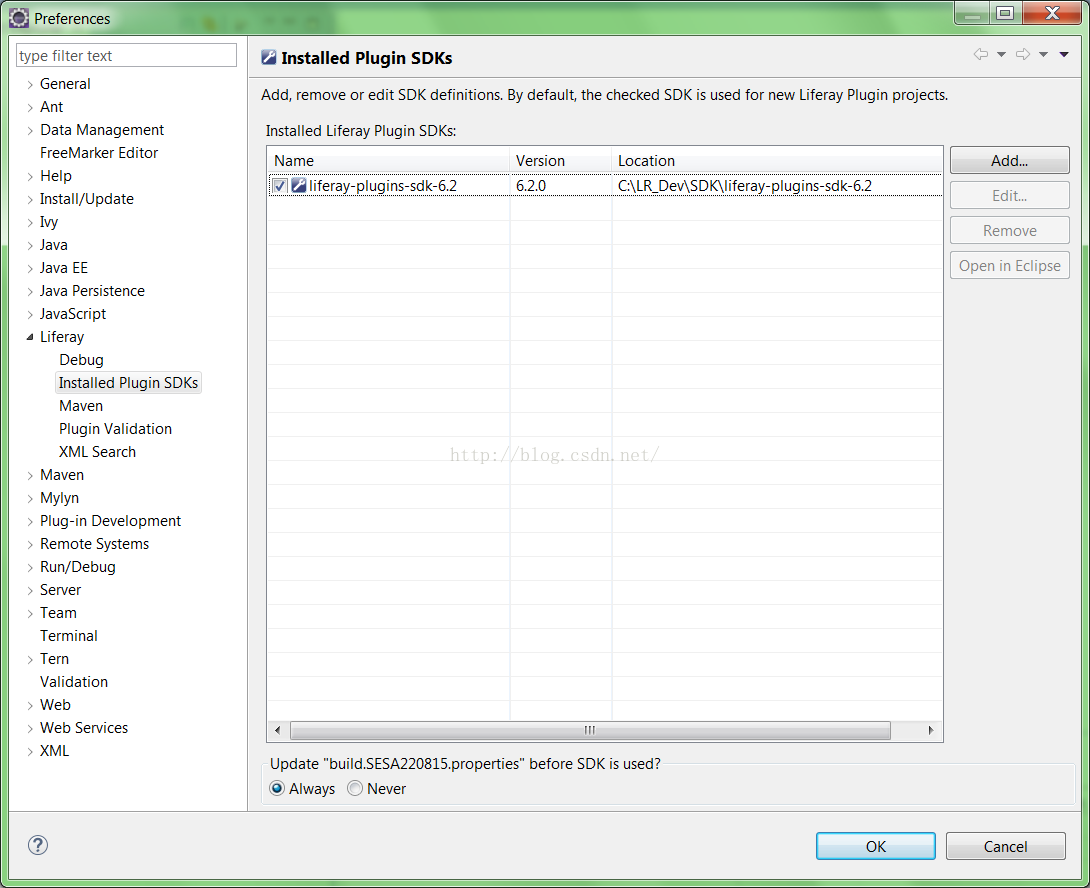This screenshot has height=888, width=1090.
Task: Expand the Web Services node
Action: click(x=30, y=729)
